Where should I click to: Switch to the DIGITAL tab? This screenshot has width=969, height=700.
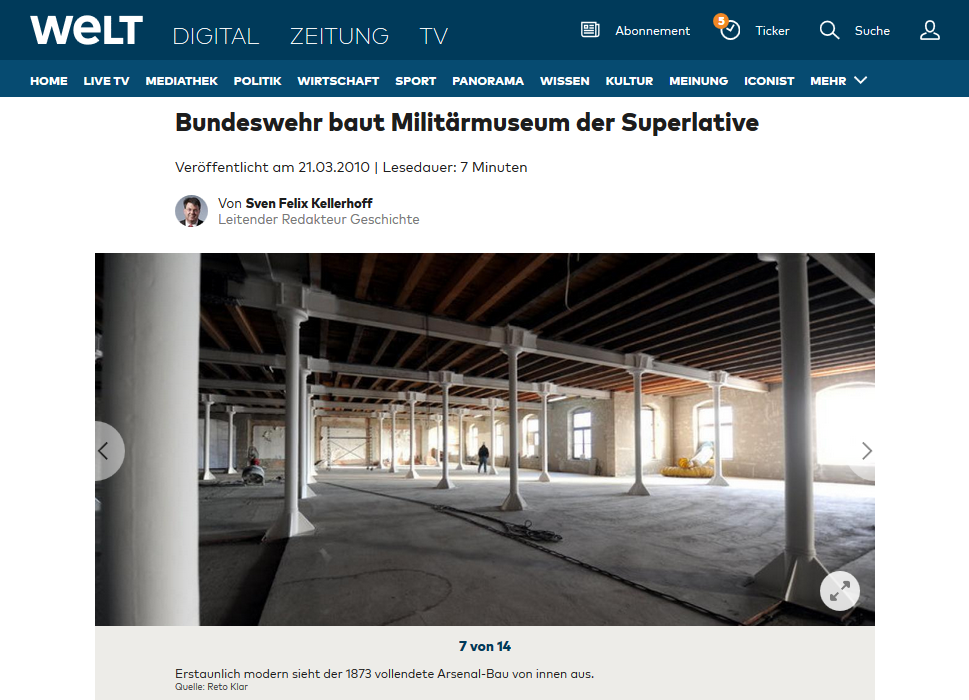point(216,36)
